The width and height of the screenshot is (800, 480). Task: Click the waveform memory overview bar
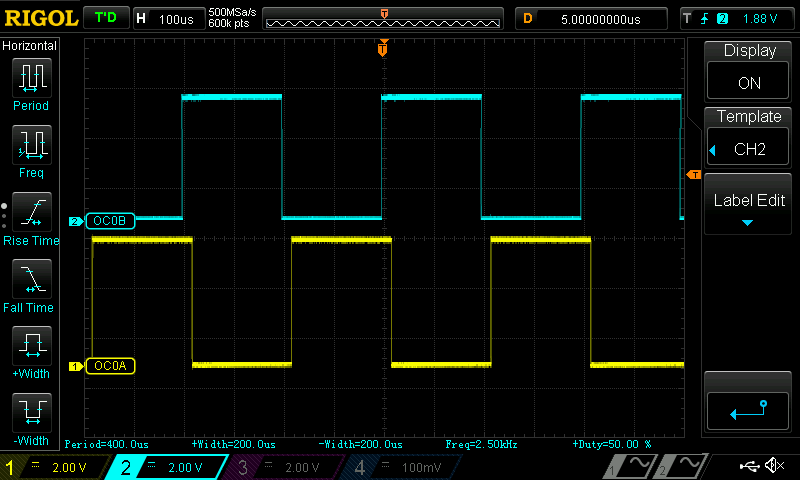383,19
